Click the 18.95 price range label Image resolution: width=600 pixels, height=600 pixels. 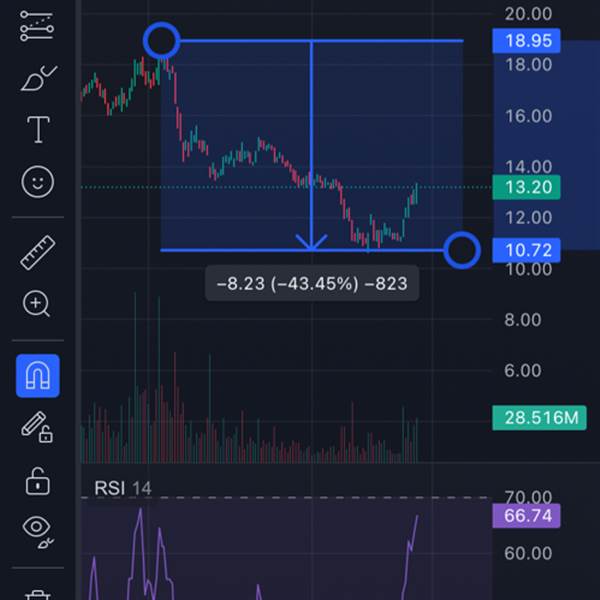(526, 41)
